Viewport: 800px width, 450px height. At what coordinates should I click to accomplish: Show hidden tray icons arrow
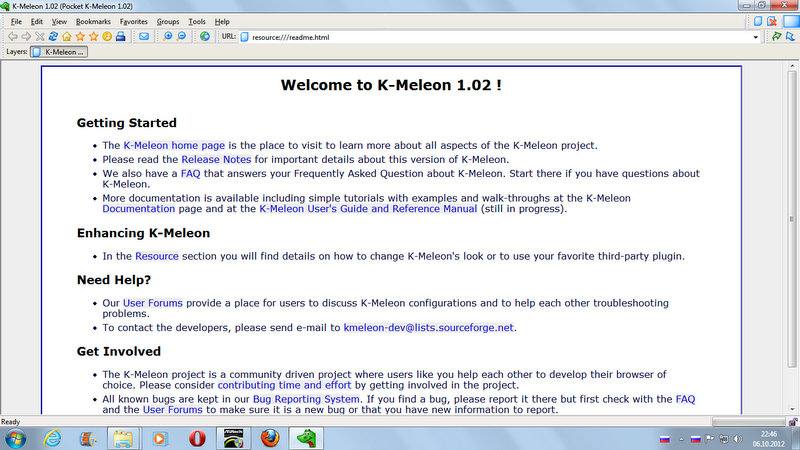coord(681,439)
